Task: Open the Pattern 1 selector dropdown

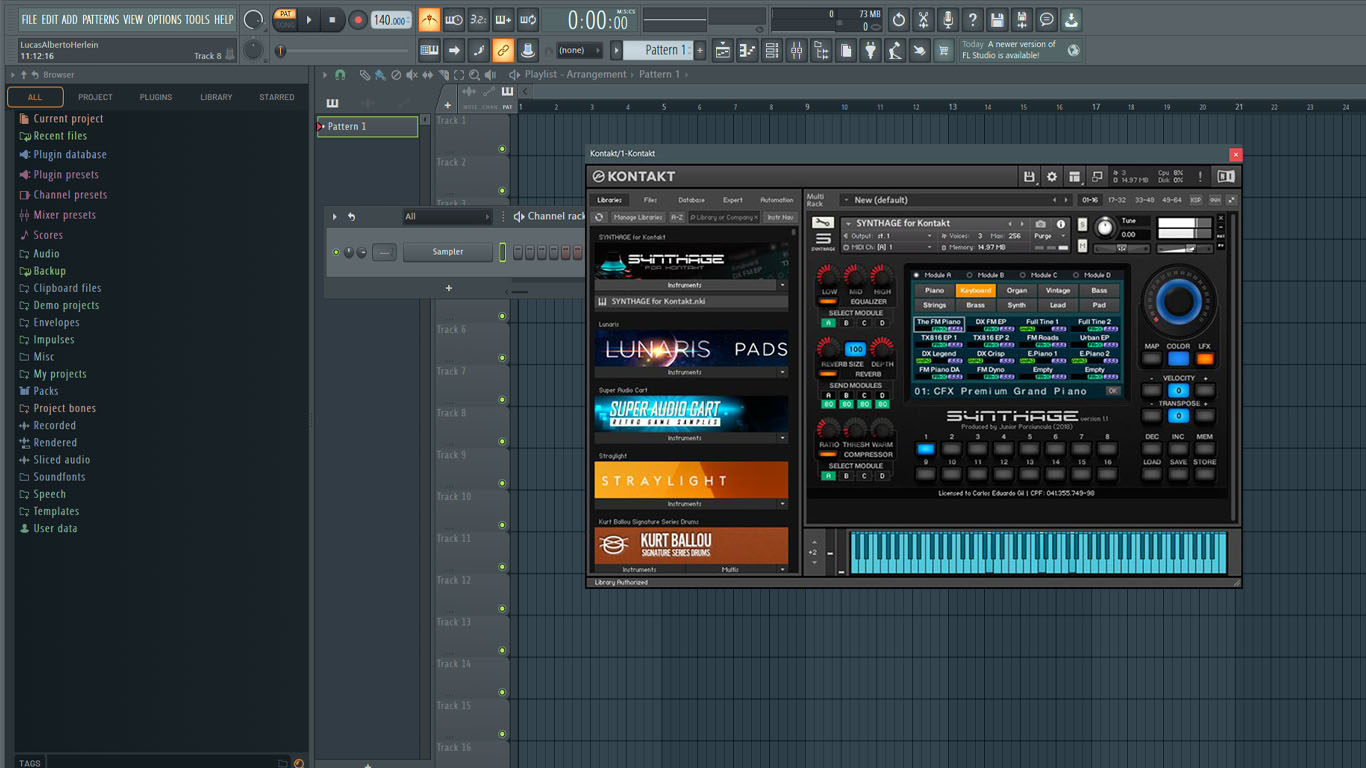Action: point(656,50)
